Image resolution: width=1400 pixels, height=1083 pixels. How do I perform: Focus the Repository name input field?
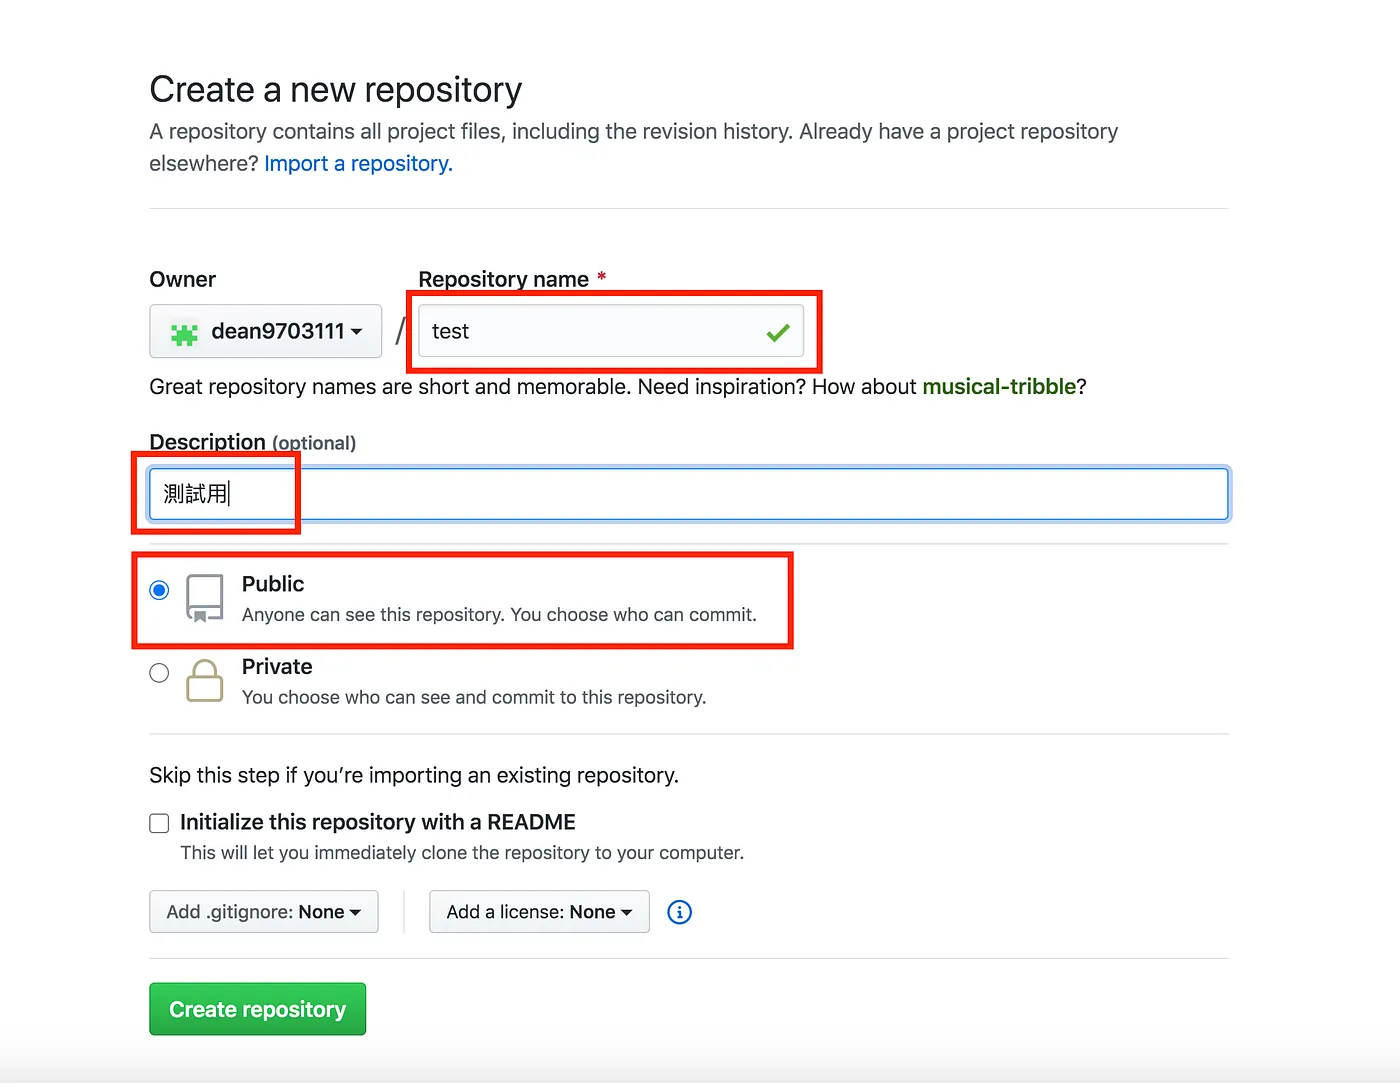point(611,331)
